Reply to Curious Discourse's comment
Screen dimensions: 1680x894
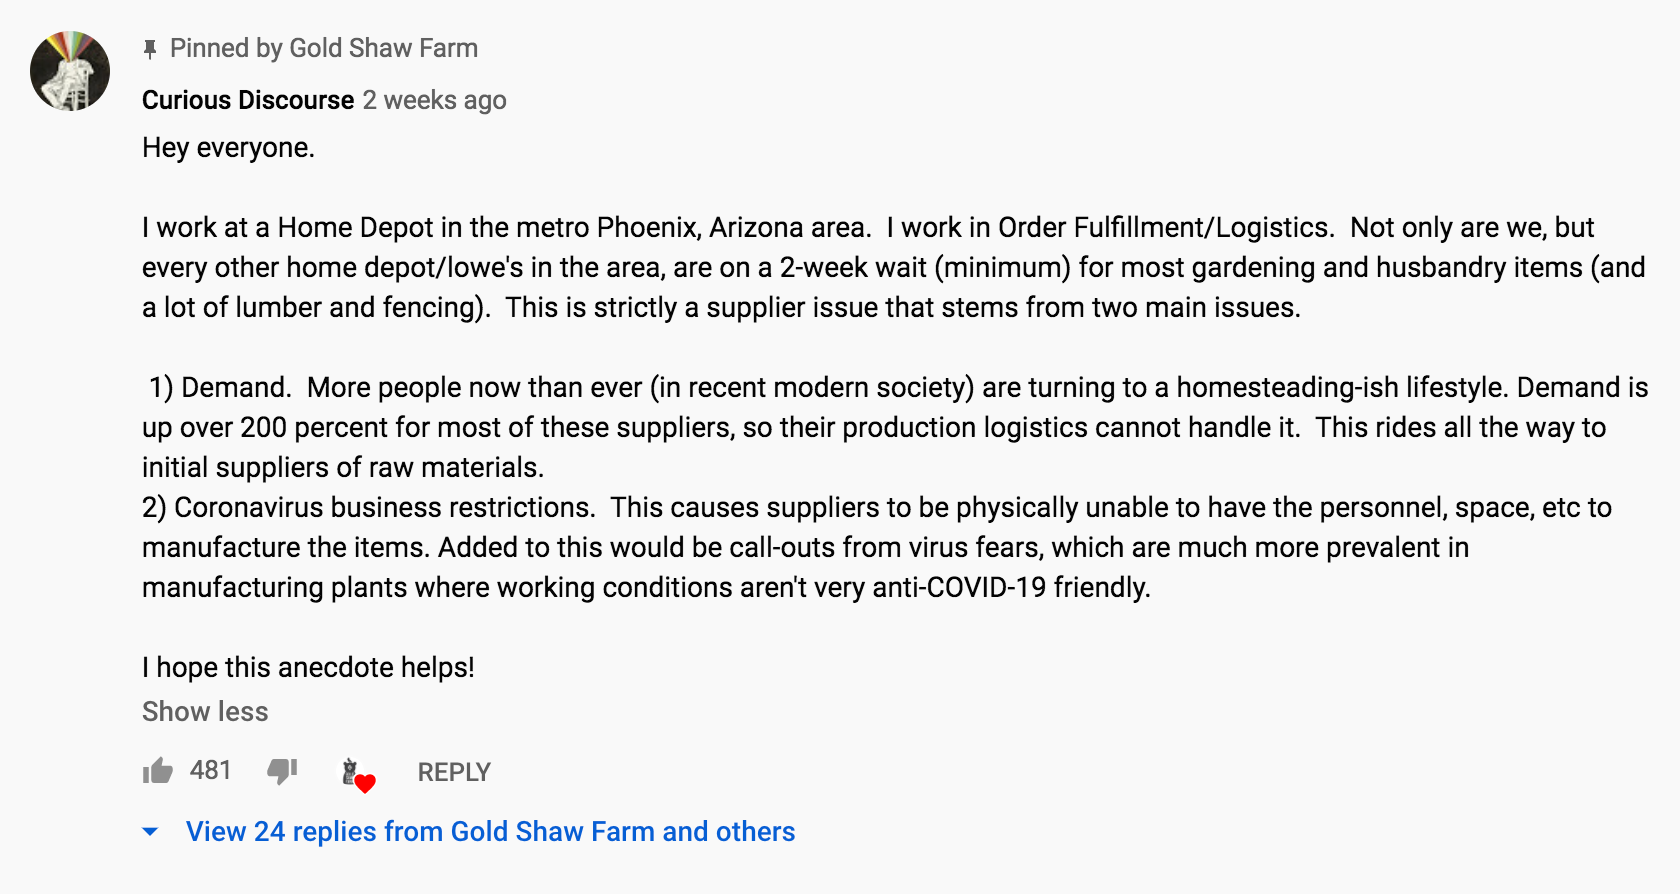point(454,772)
